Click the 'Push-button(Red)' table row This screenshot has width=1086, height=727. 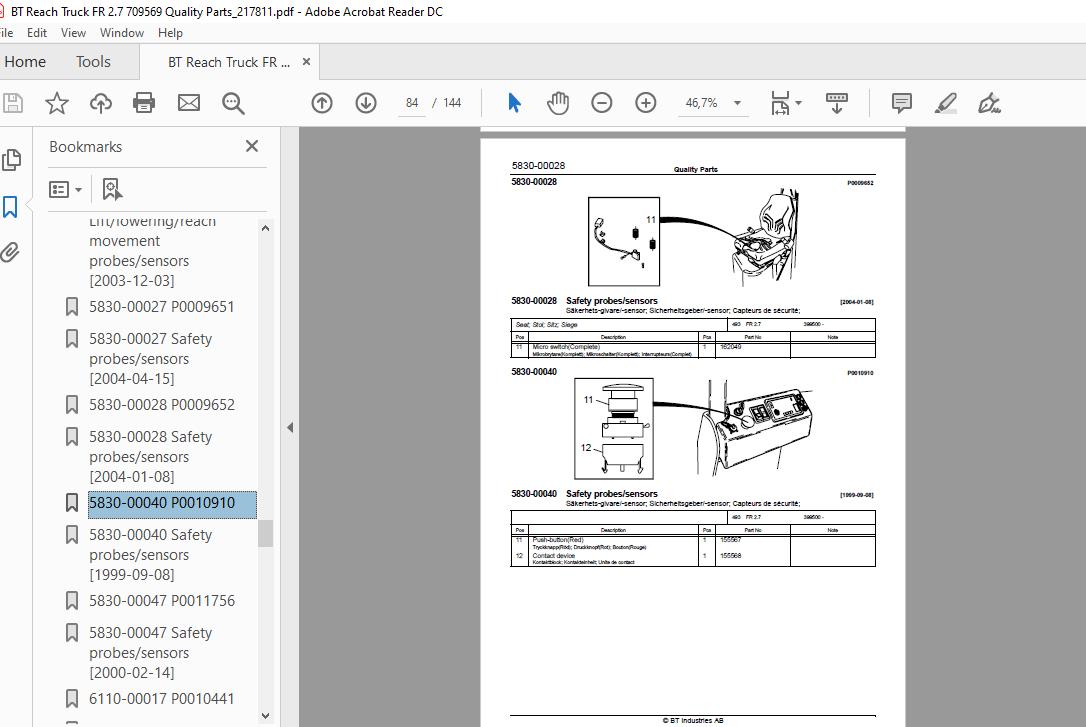click(693, 543)
